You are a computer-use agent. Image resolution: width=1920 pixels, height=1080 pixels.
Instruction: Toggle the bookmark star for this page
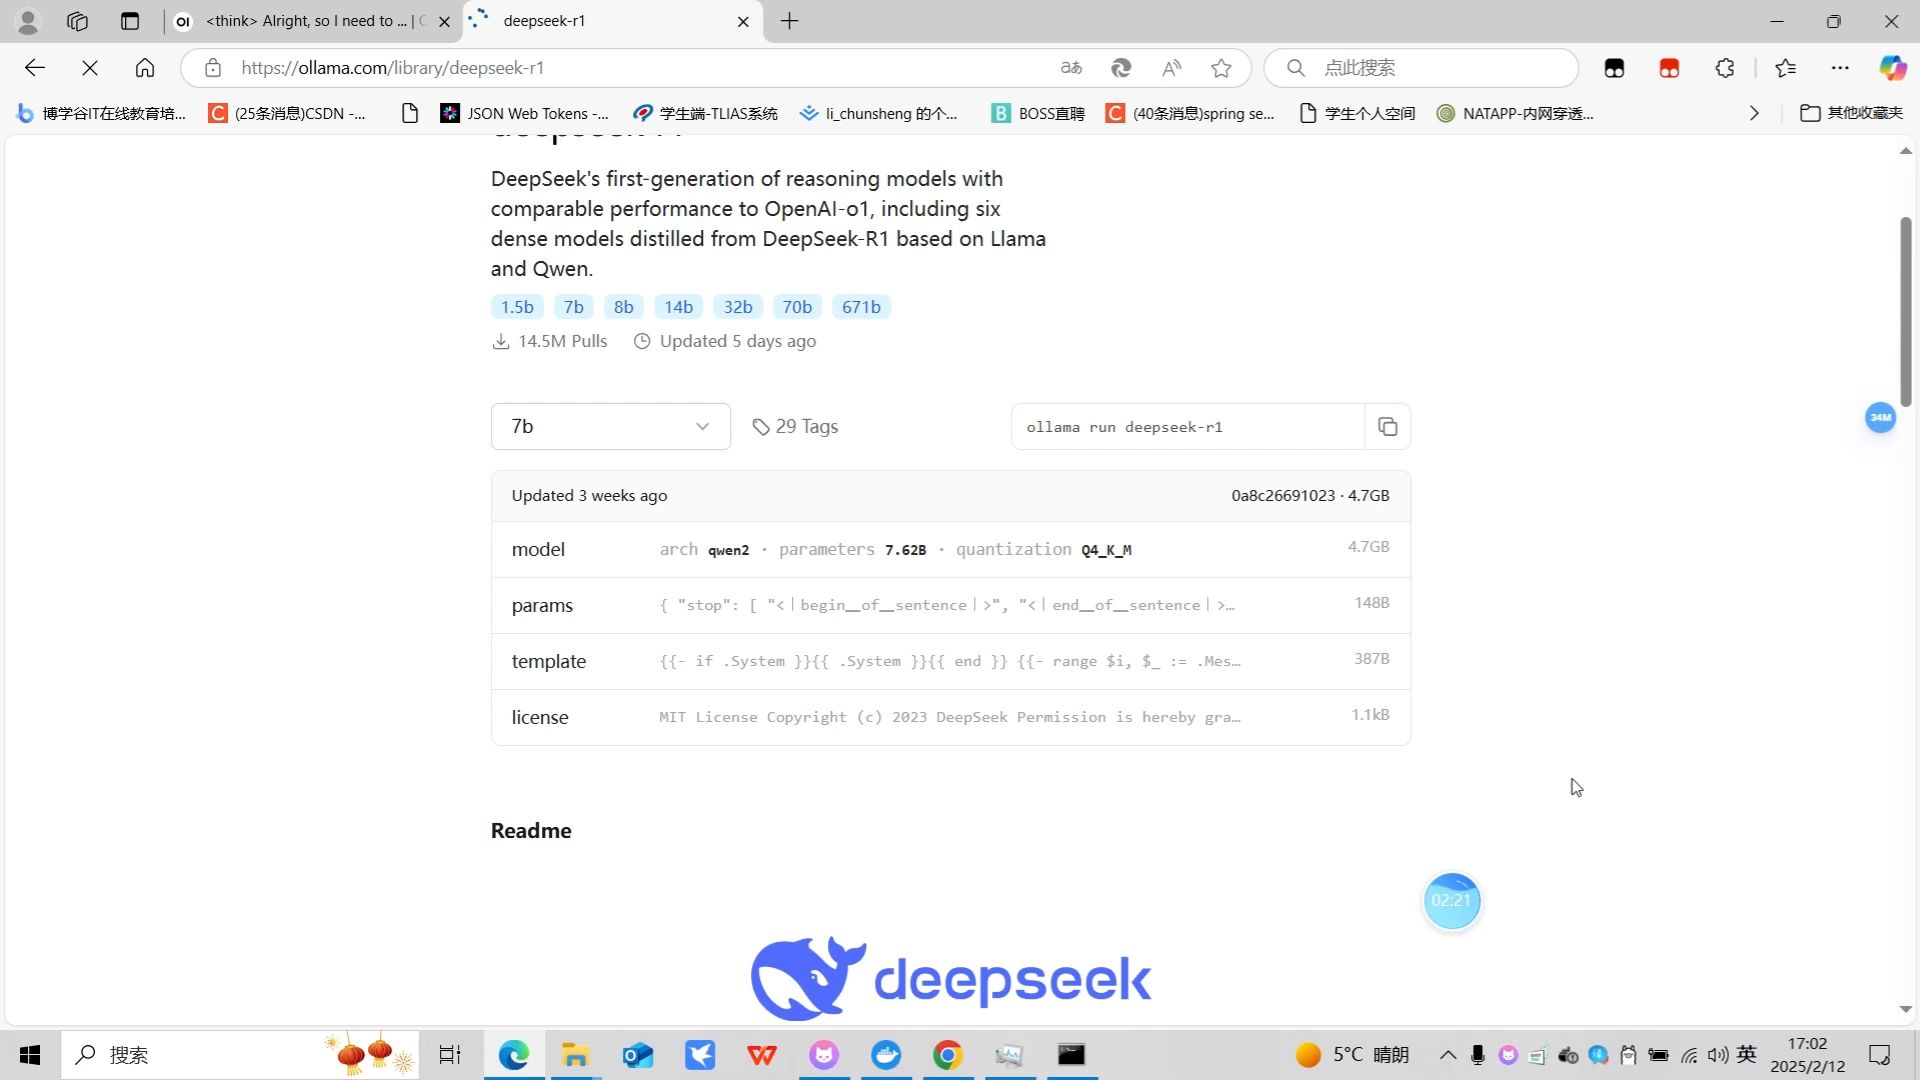click(1220, 67)
